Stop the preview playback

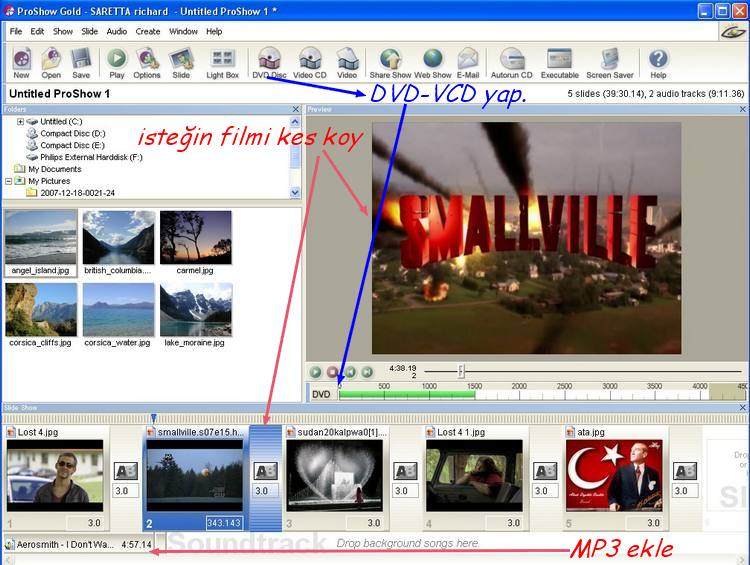(333, 372)
